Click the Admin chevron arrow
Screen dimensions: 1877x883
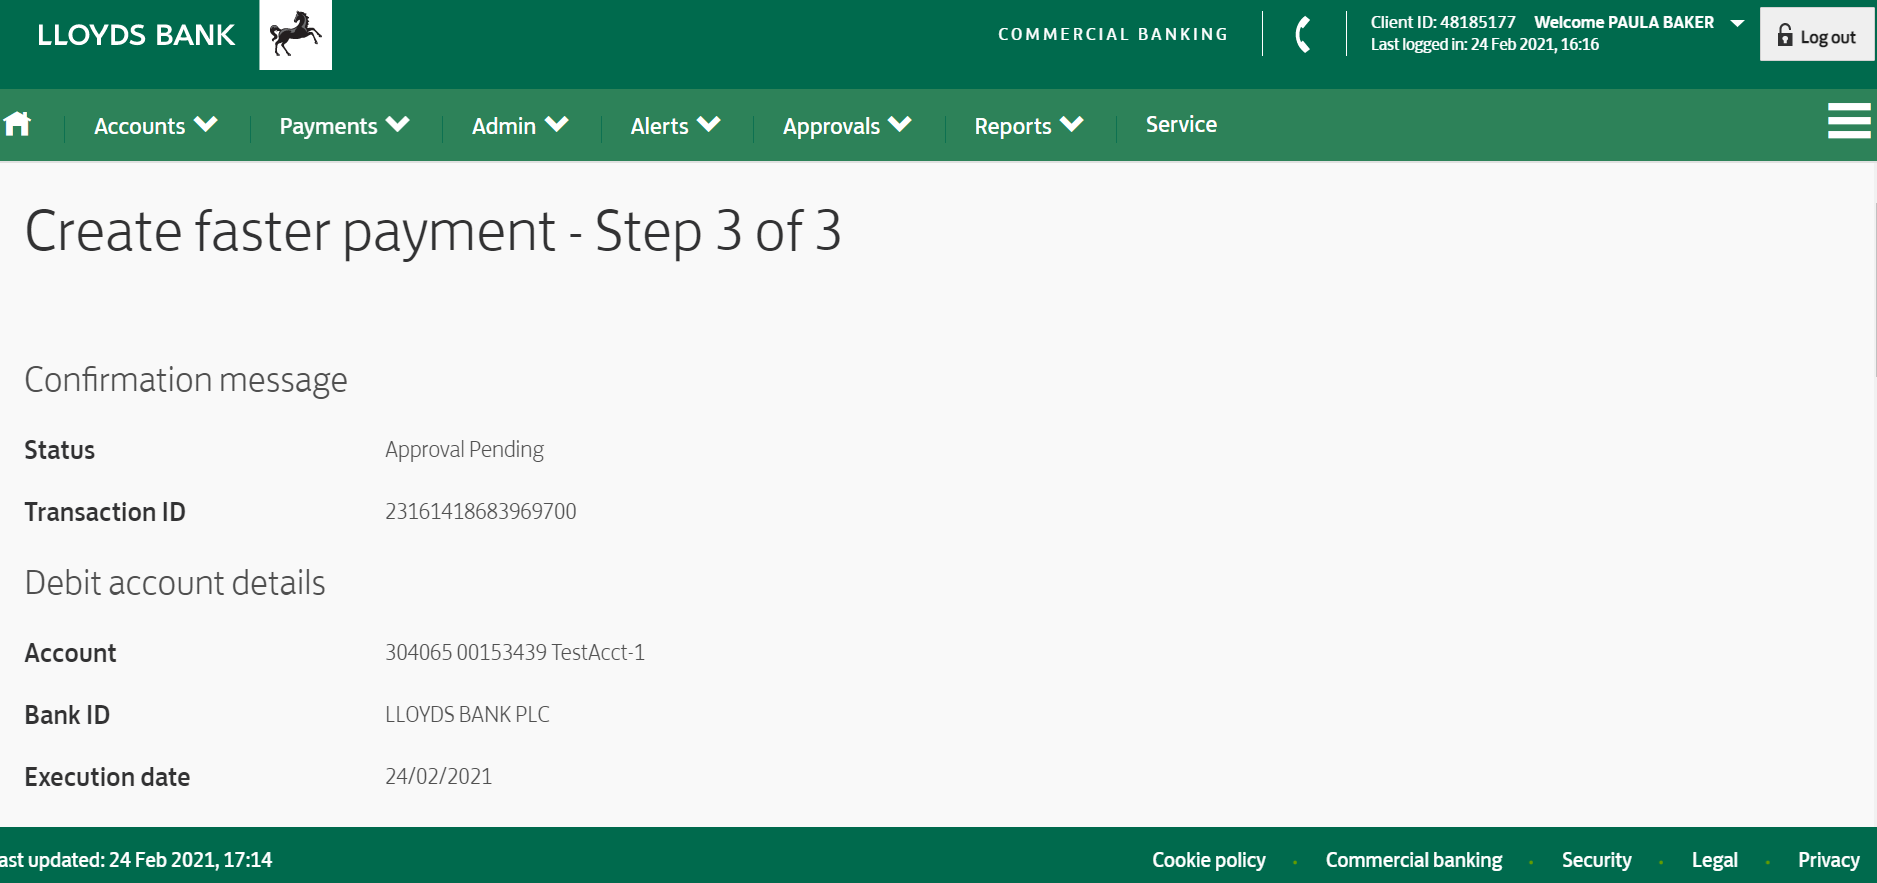(557, 124)
